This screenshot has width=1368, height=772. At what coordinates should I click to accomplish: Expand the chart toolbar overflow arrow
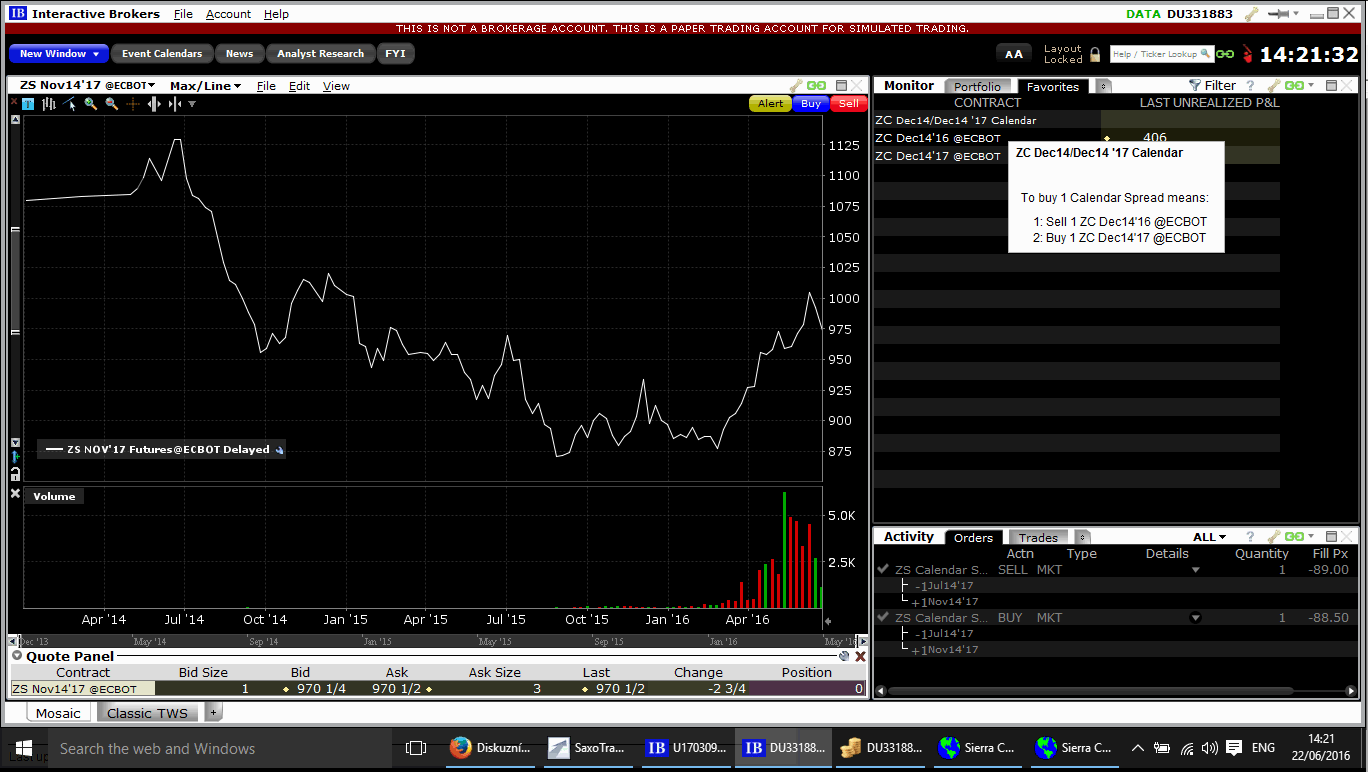[192, 104]
